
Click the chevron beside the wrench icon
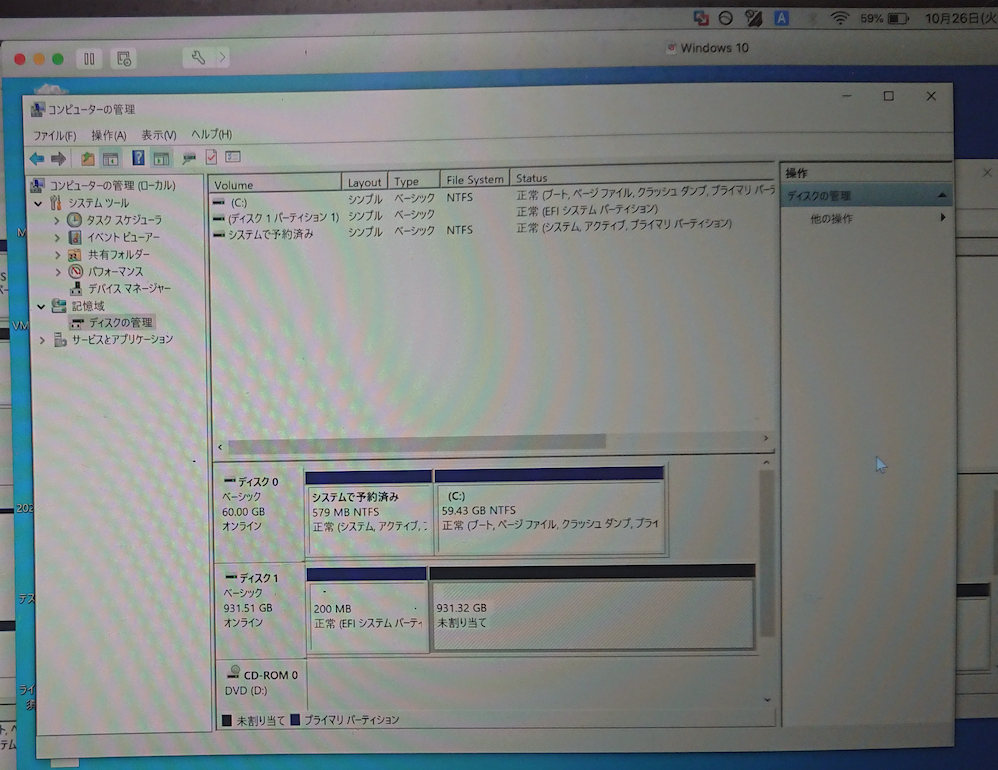222,58
